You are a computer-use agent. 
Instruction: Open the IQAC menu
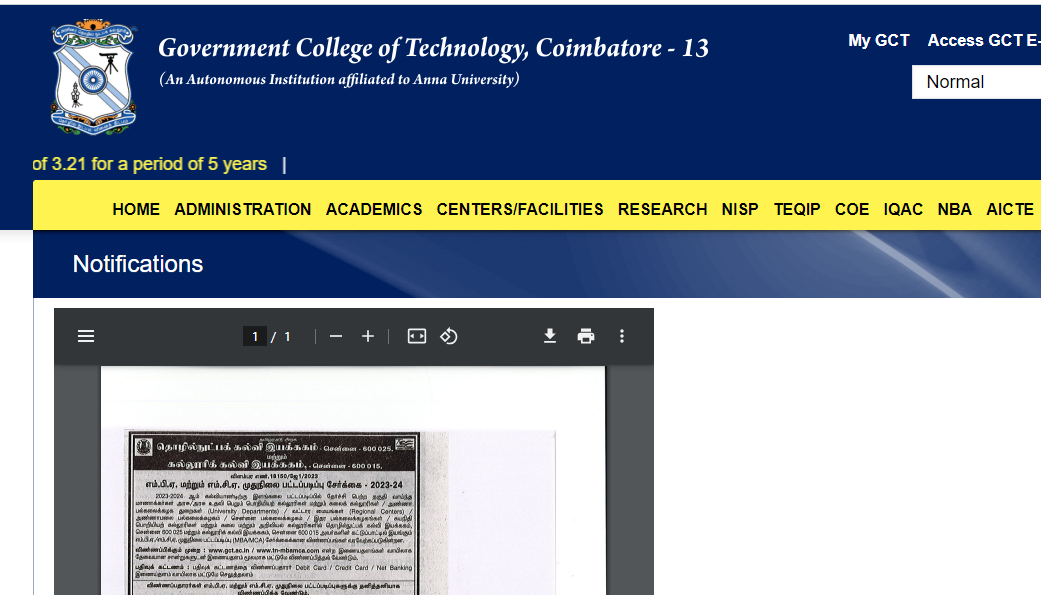point(903,209)
